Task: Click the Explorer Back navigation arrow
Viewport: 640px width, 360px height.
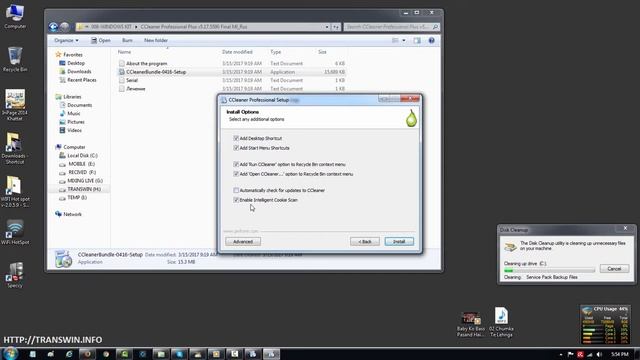Action: tap(53, 27)
